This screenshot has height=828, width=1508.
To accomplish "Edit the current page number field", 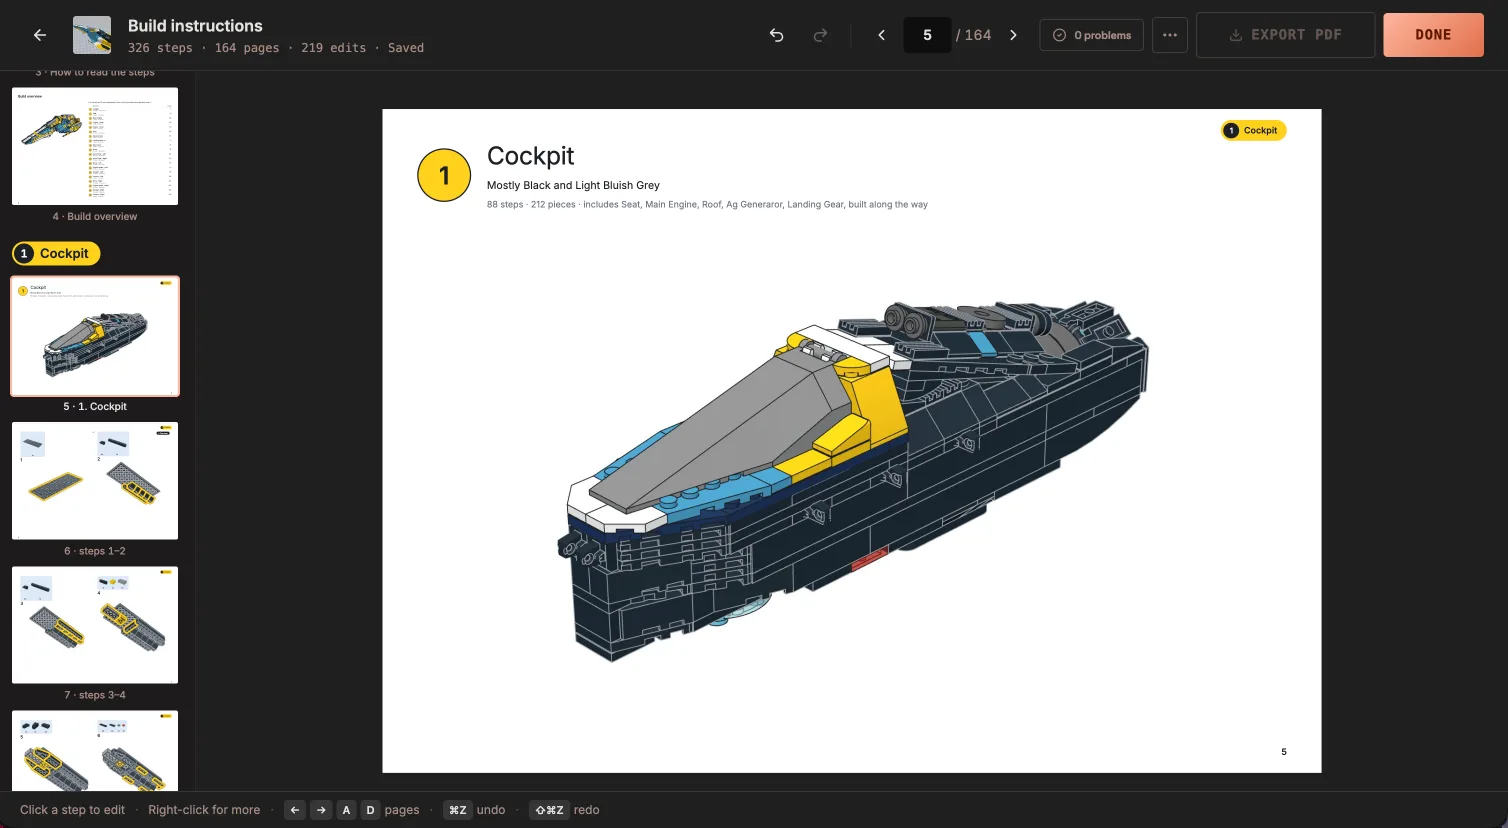I will point(927,35).
